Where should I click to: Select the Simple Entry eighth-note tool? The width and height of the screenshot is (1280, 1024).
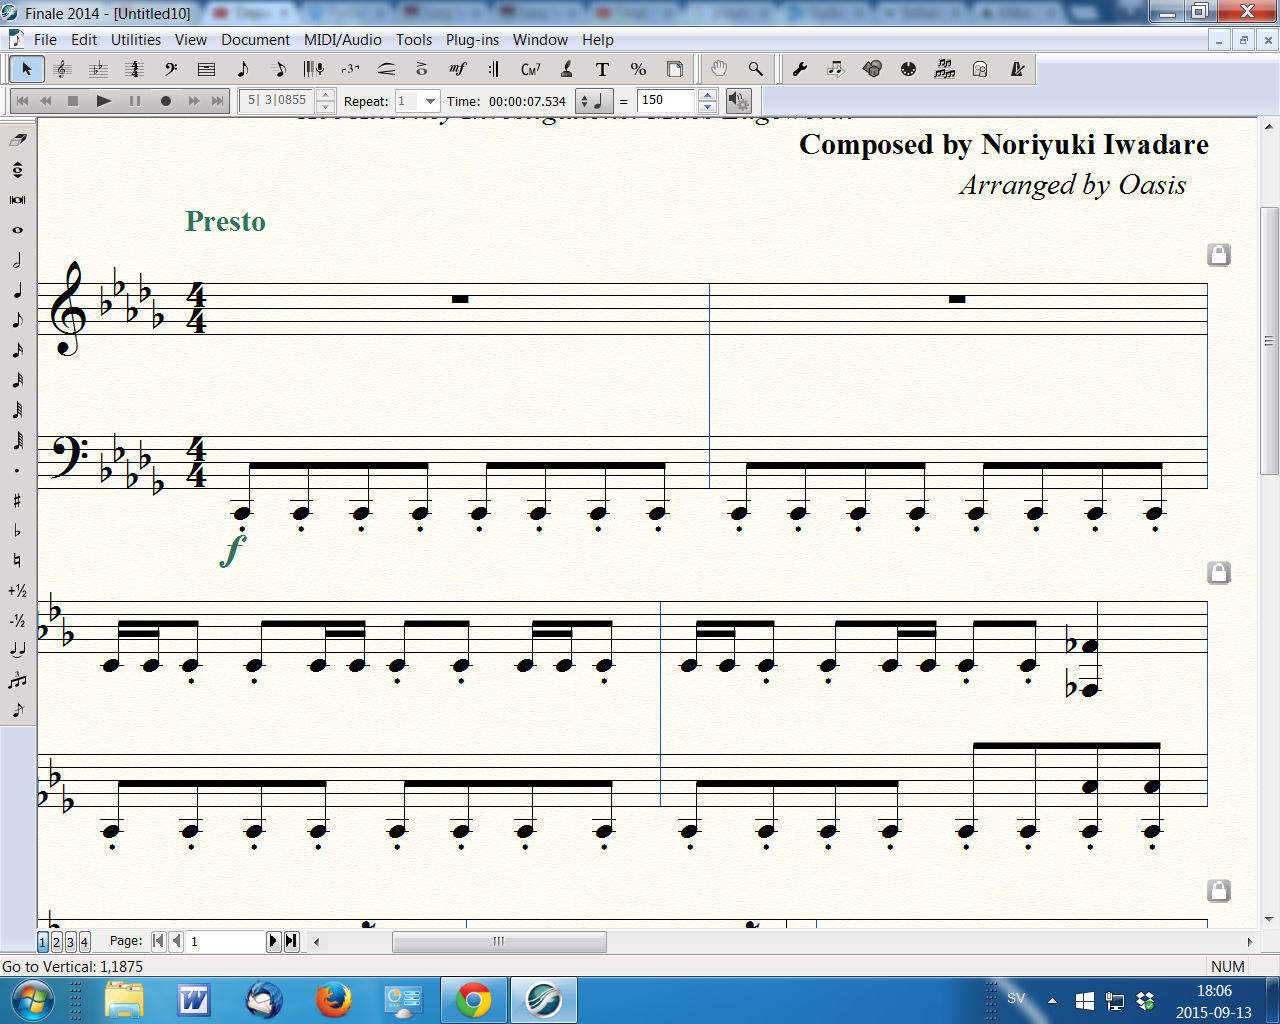(242, 69)
